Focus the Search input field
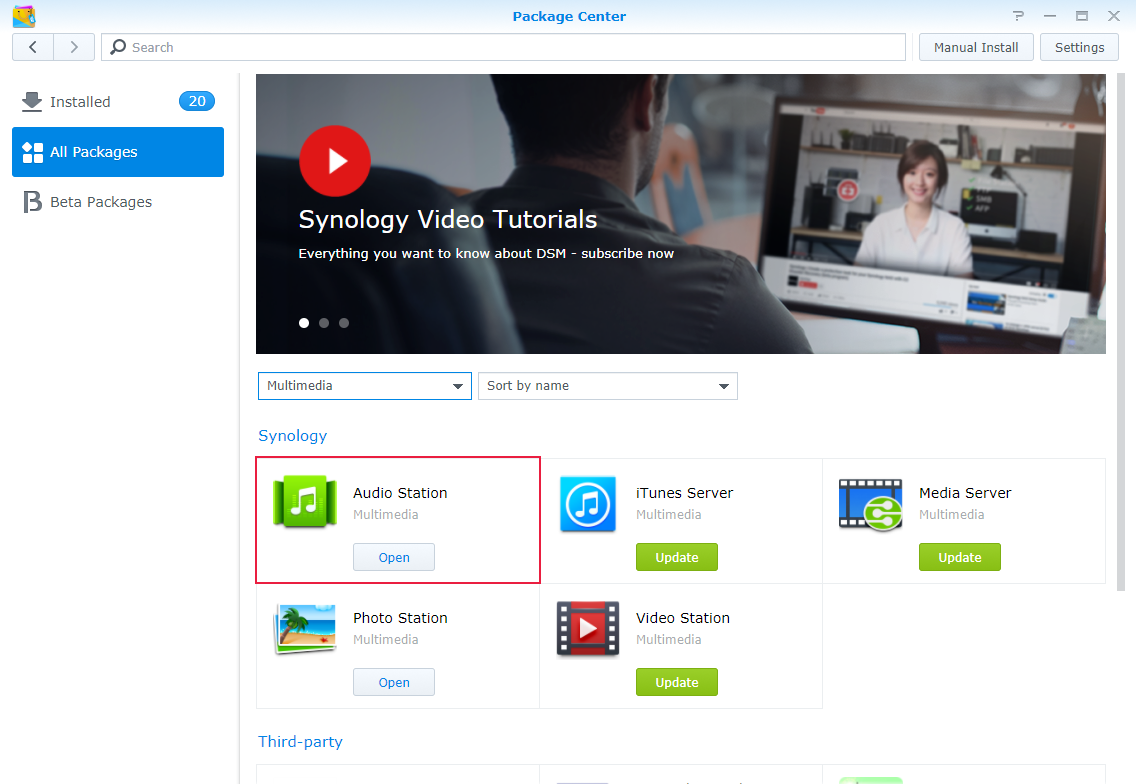The width and height of the screenshot is (1136, 784). click(x=504, y=47)
